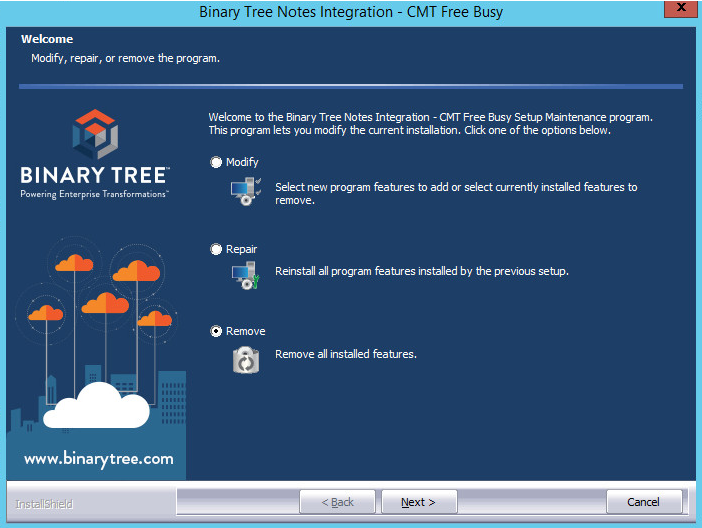Click the www.binarytree.com text

click(x=98, y=459)
